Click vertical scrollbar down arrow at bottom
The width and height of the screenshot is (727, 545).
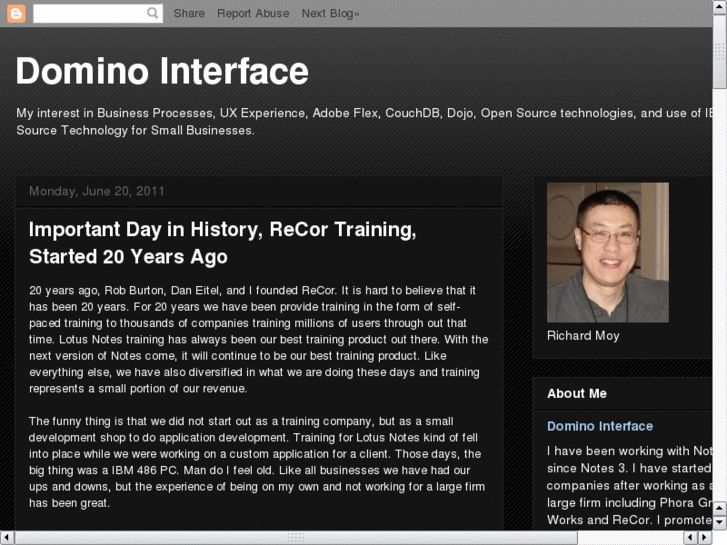click(720, 522)
